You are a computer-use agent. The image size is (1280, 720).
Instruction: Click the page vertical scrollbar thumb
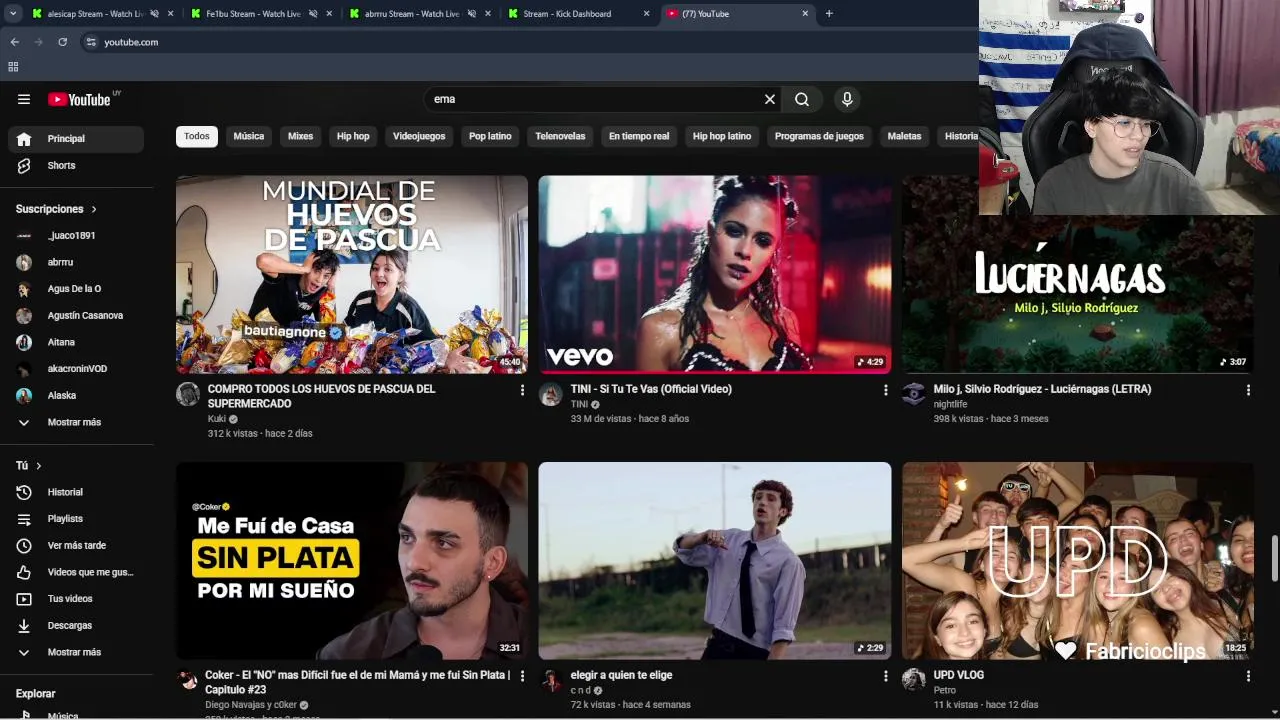(1274, 558)
